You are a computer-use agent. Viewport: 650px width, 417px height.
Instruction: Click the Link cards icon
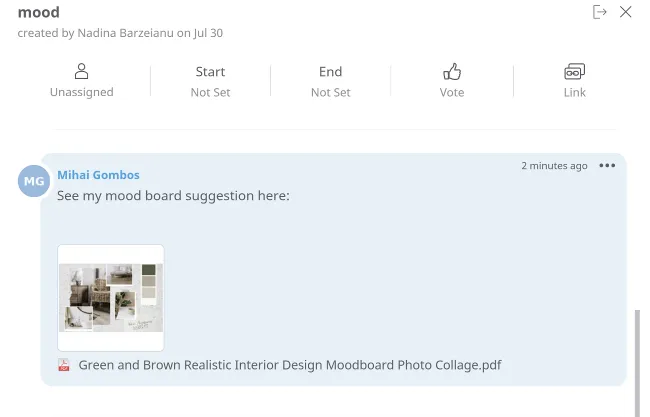click(575, 71)
